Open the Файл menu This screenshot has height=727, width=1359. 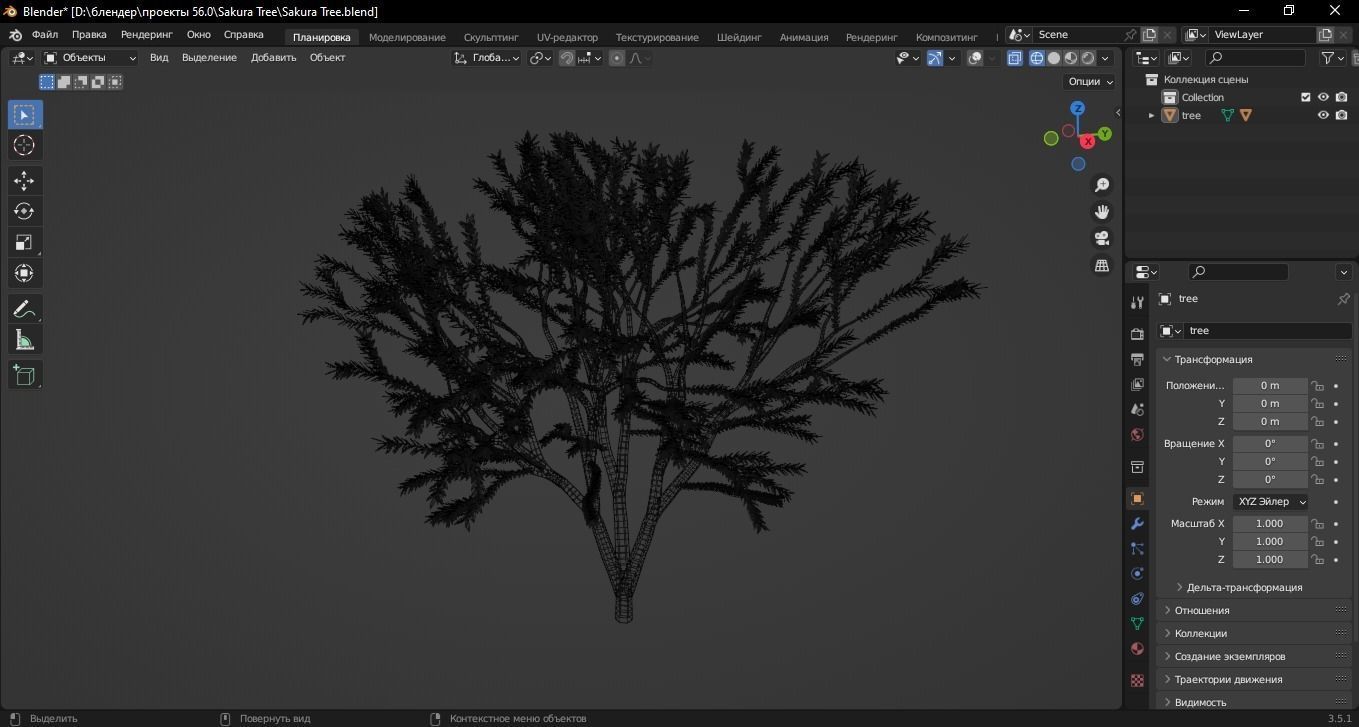(45, 35)
